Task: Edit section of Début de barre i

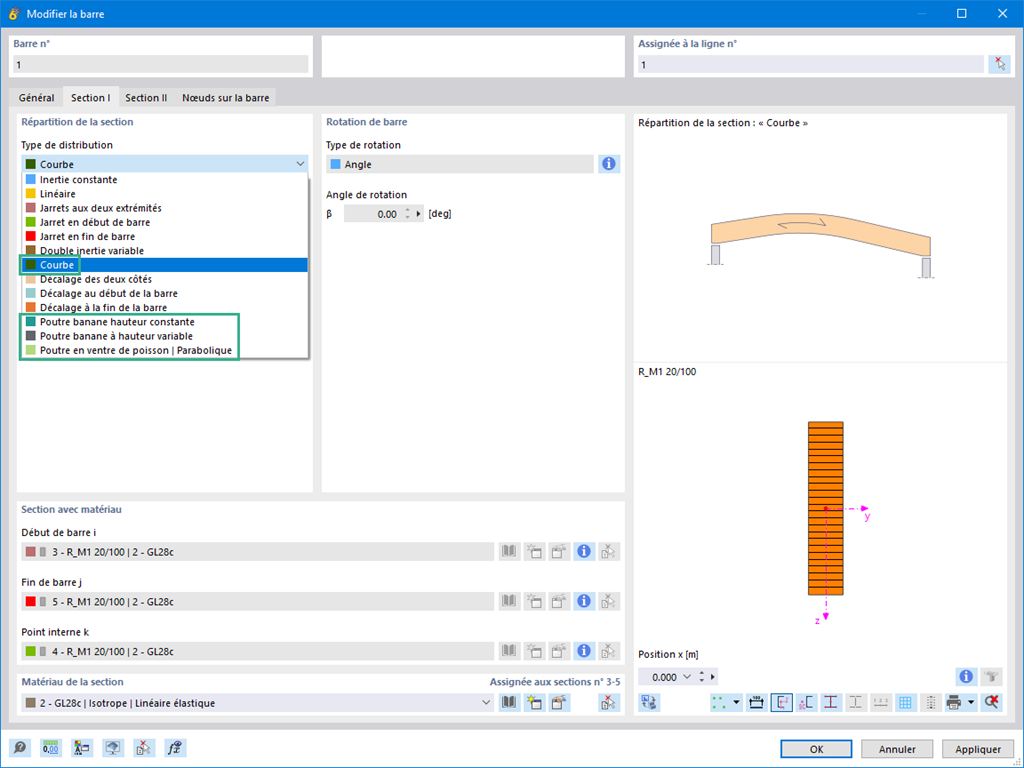Action: (559, 551)
